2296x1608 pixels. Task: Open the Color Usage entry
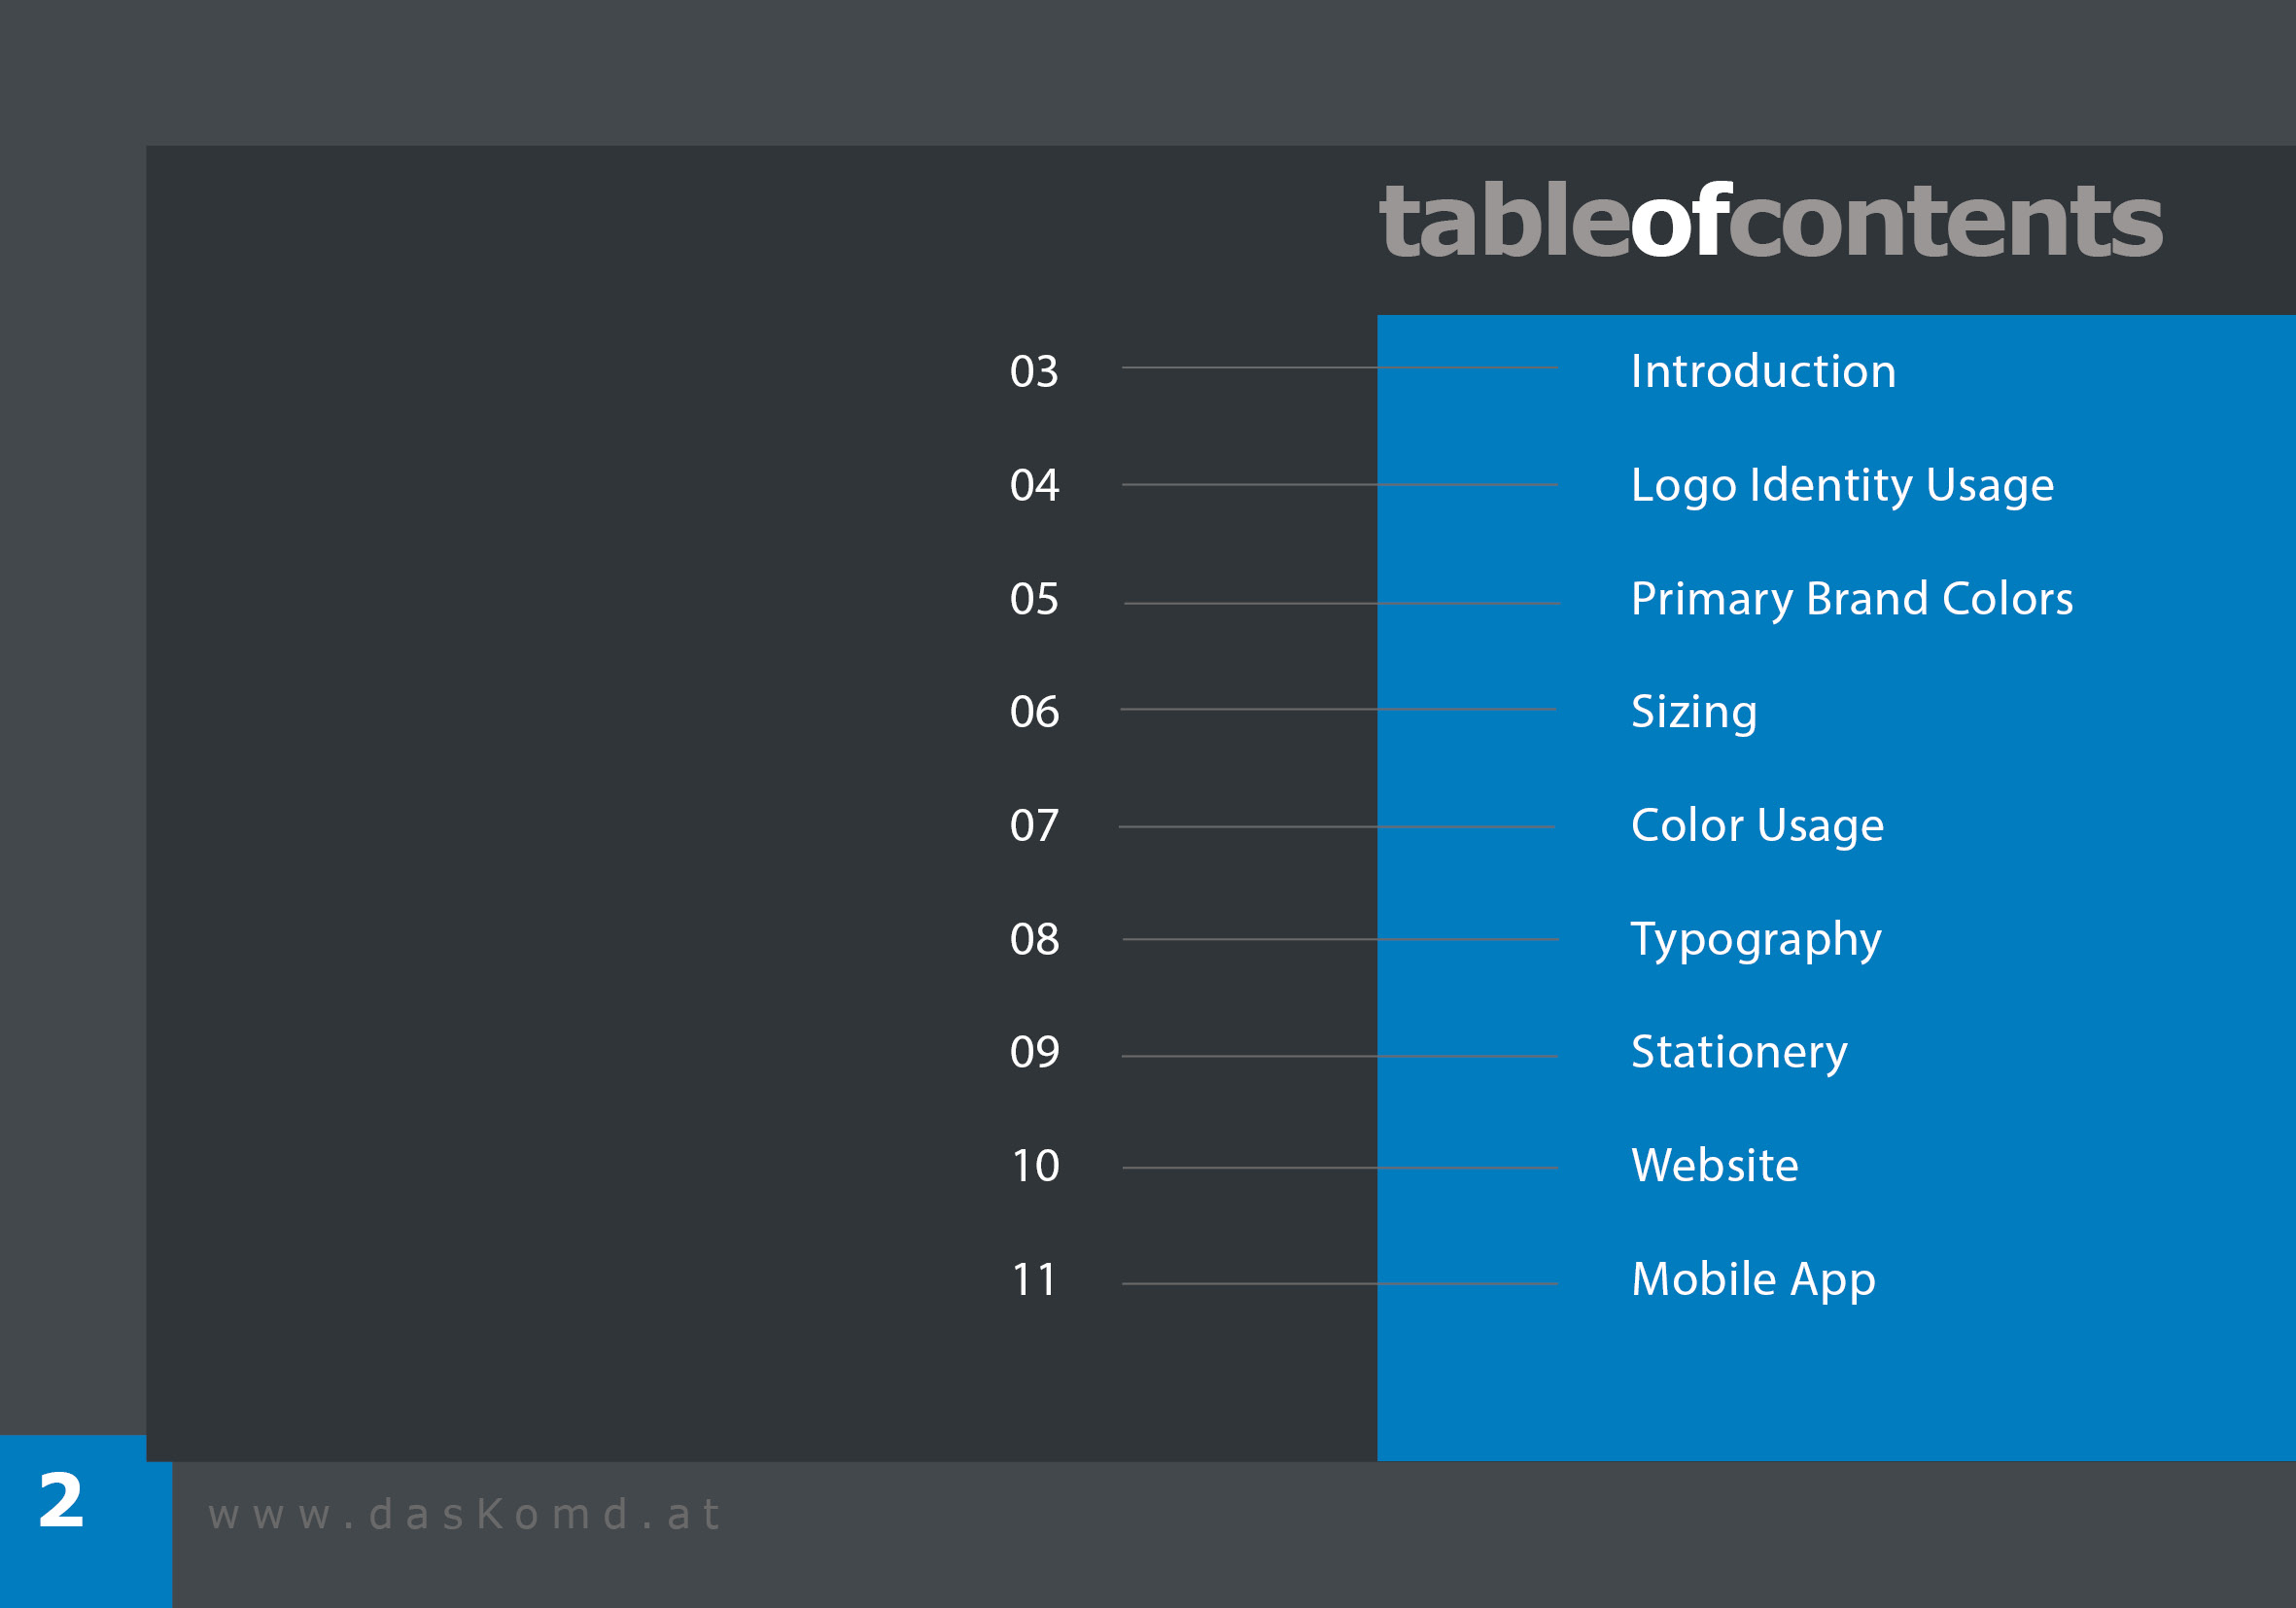click(x=1757, y=825)
